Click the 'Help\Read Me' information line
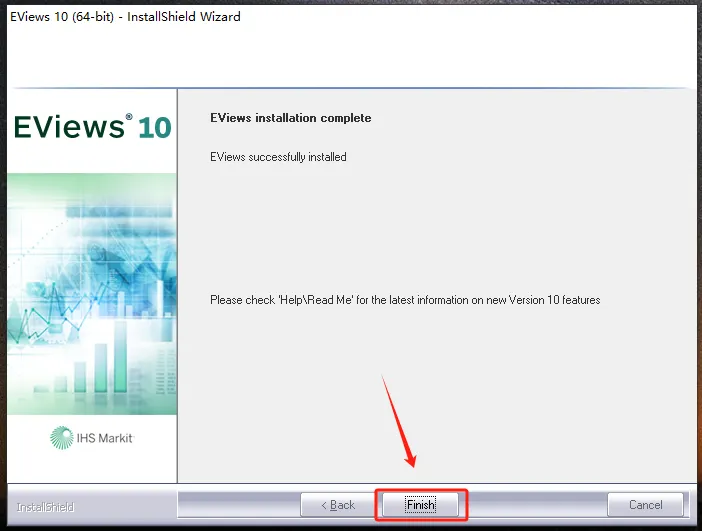 405,300
